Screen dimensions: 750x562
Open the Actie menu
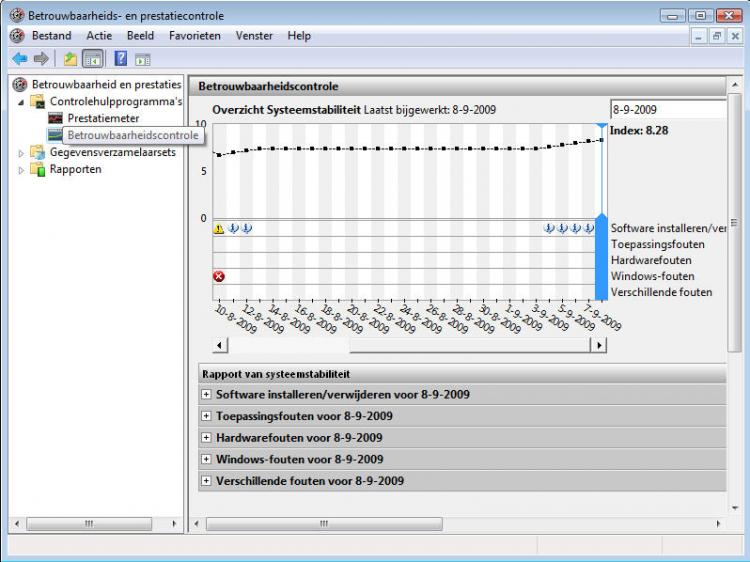click(99, 36)
